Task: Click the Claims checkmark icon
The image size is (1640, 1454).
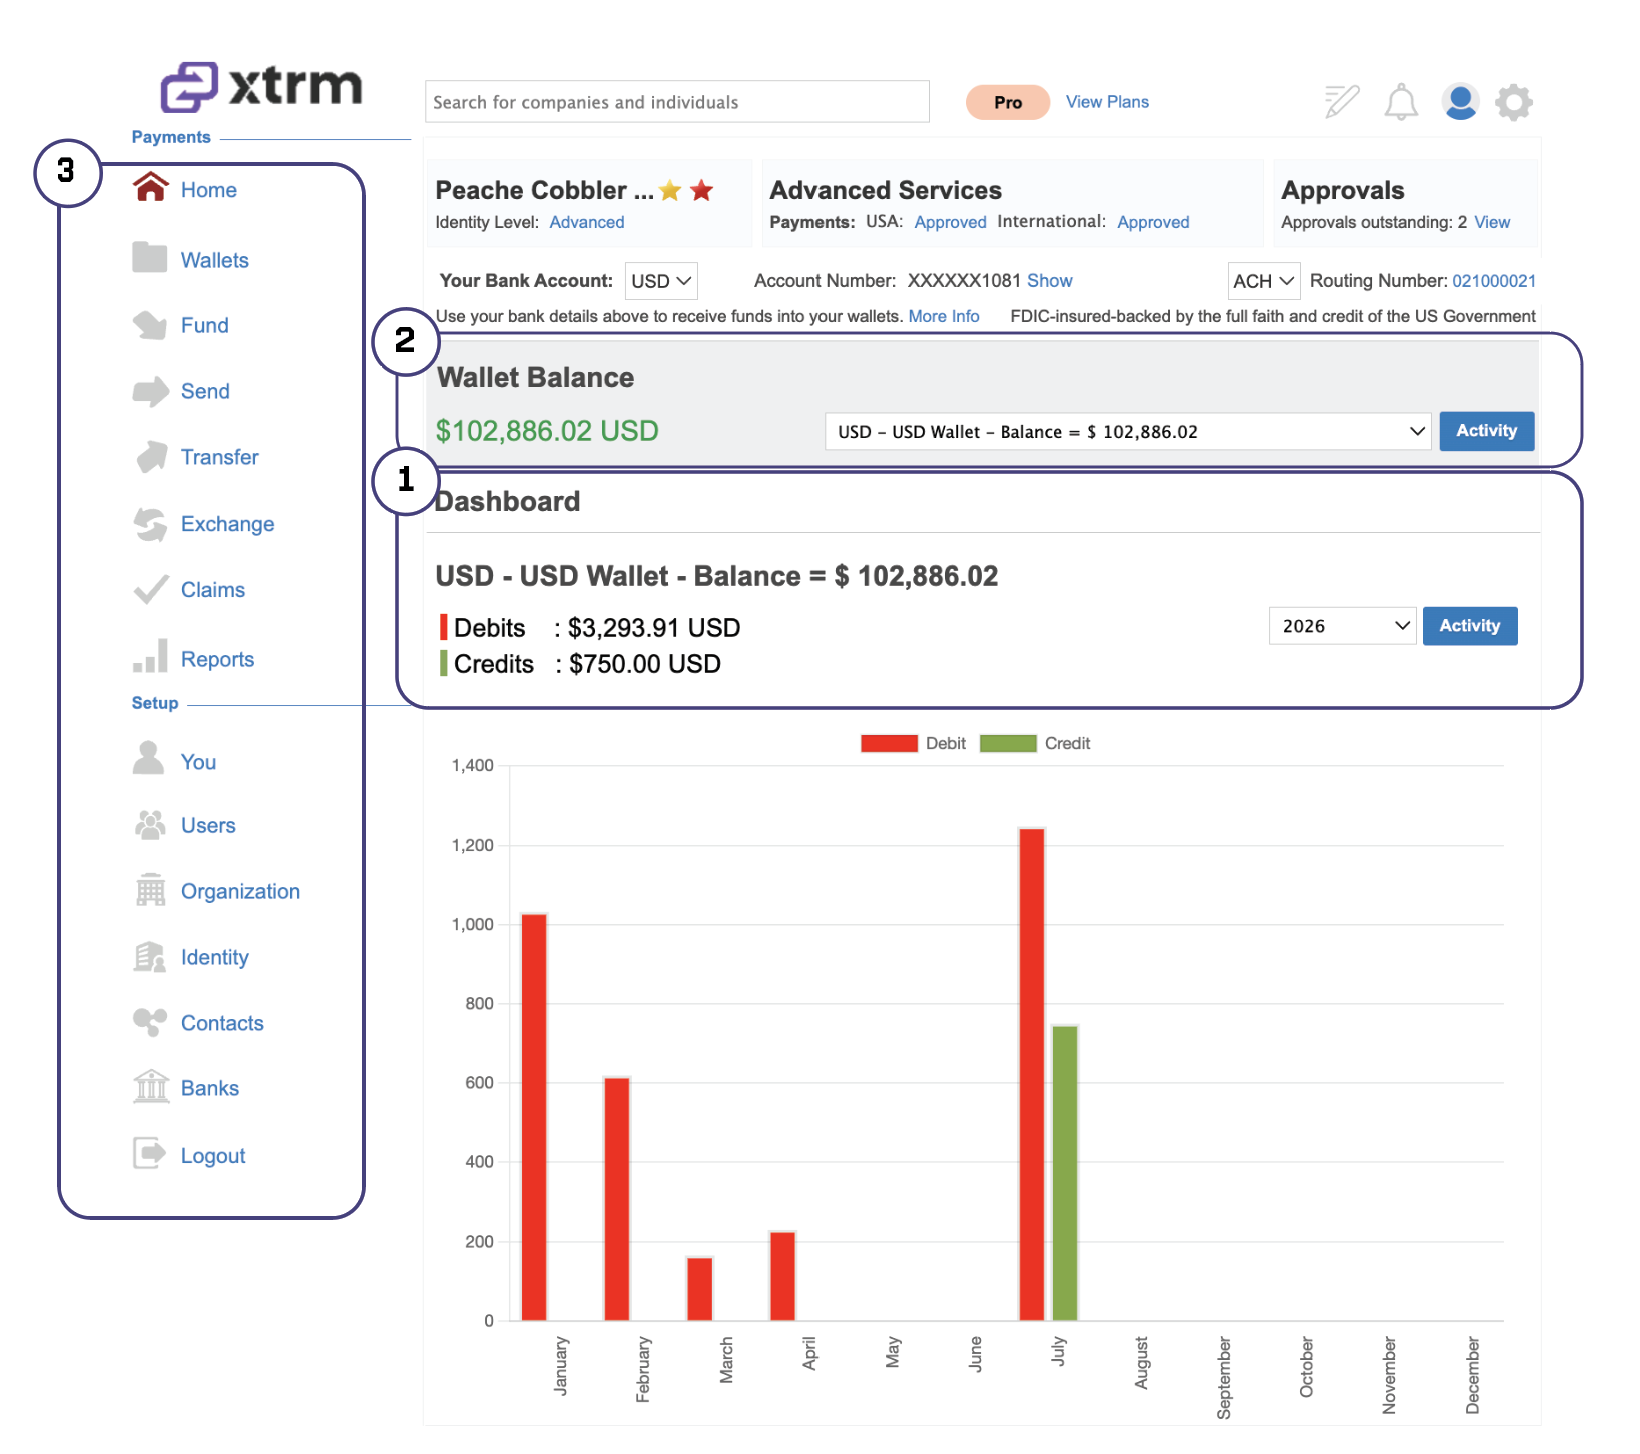Action: 151,590
